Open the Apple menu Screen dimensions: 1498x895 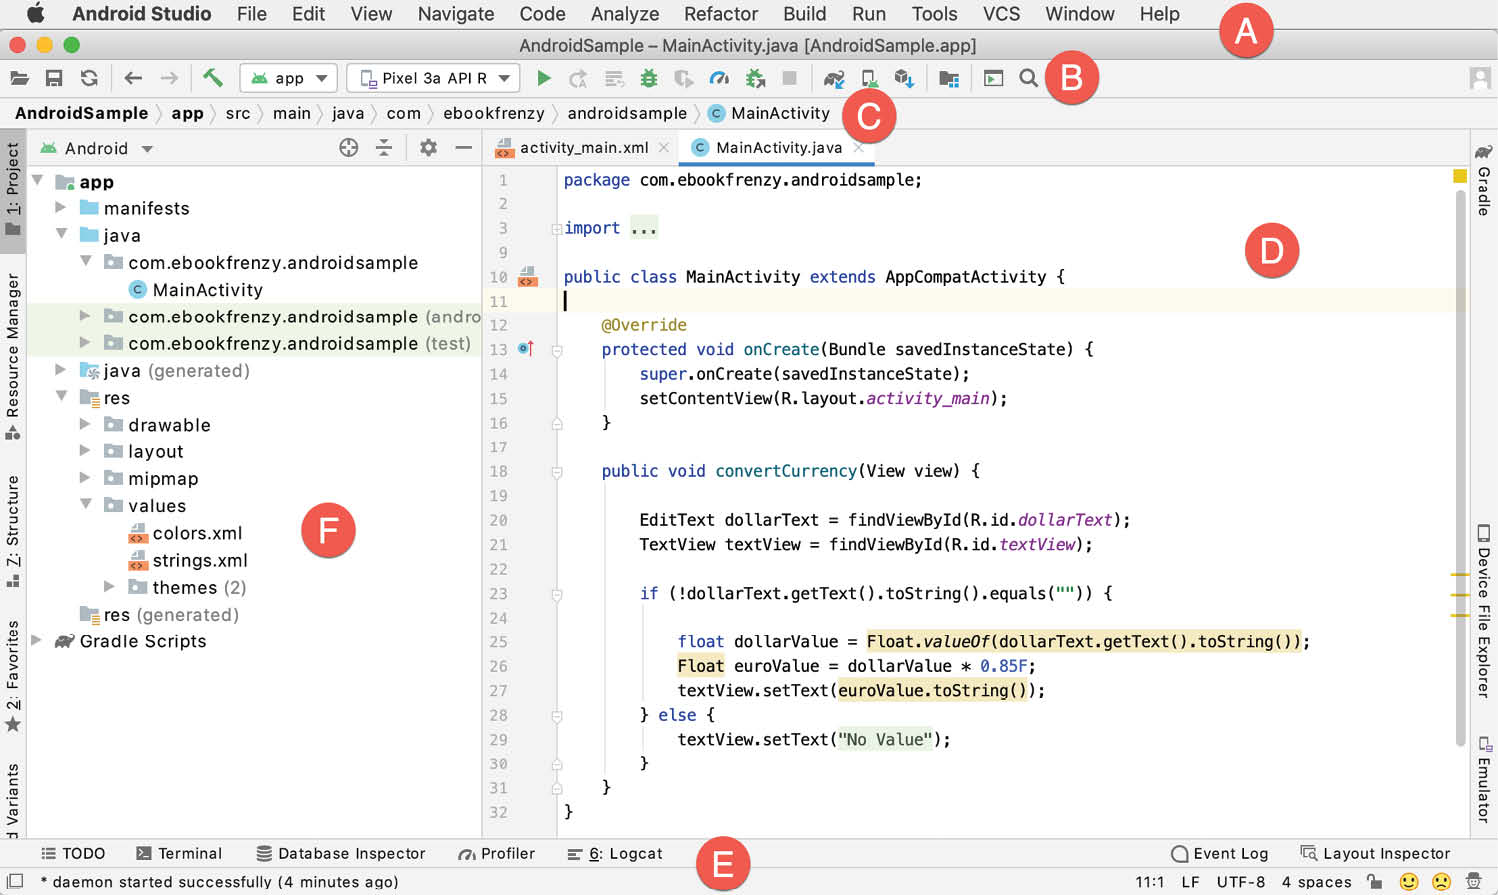click(x=36, y=14)
